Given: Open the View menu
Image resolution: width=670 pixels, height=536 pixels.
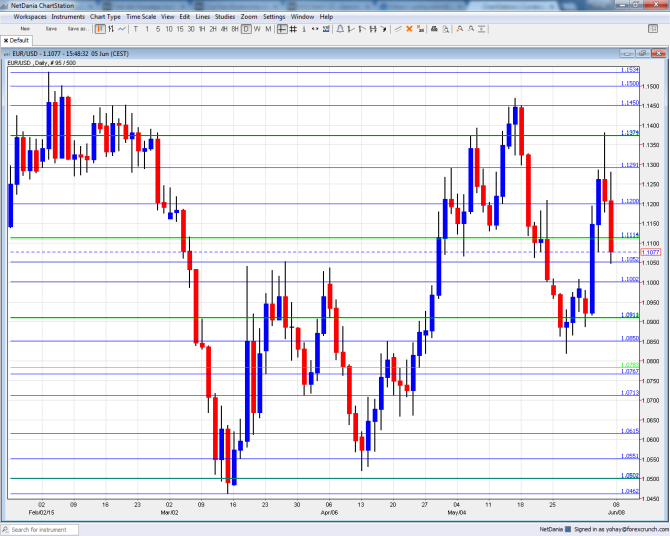Looking at the screenshot, I should pyautogui.click(x=168, y=17).
